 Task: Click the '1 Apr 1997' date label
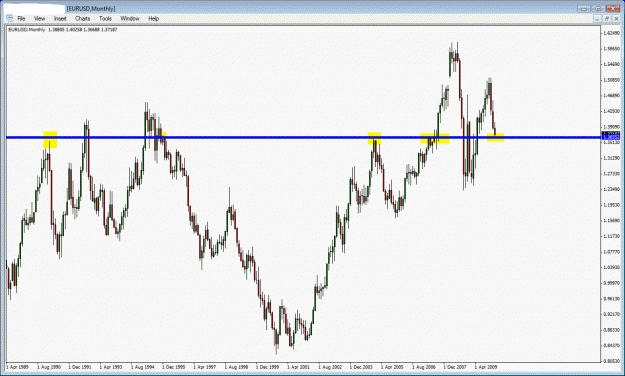205,367
